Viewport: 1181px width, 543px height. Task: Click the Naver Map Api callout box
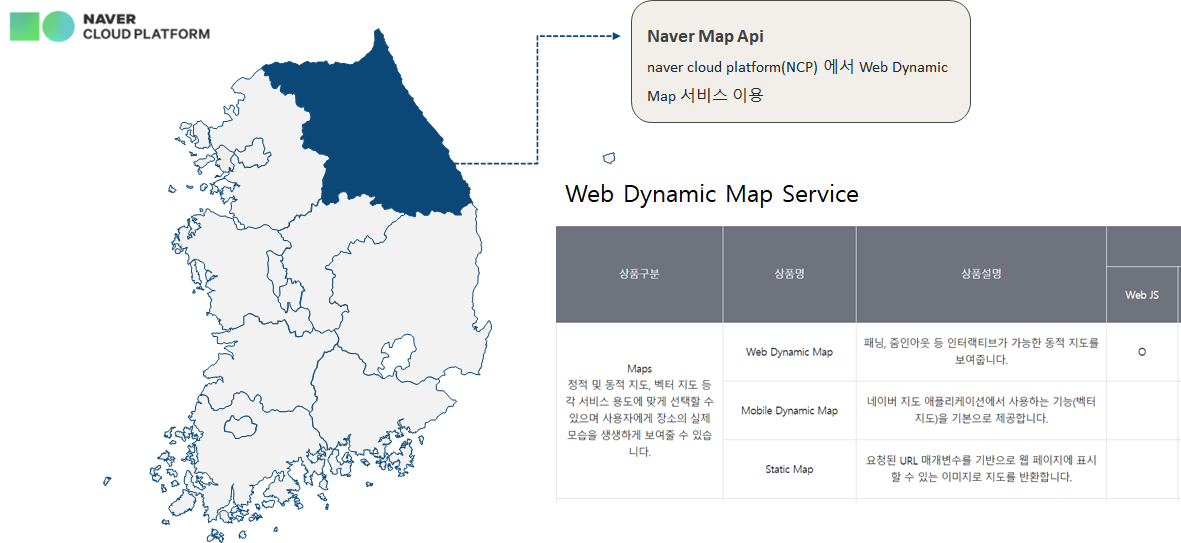coord(800,62)
